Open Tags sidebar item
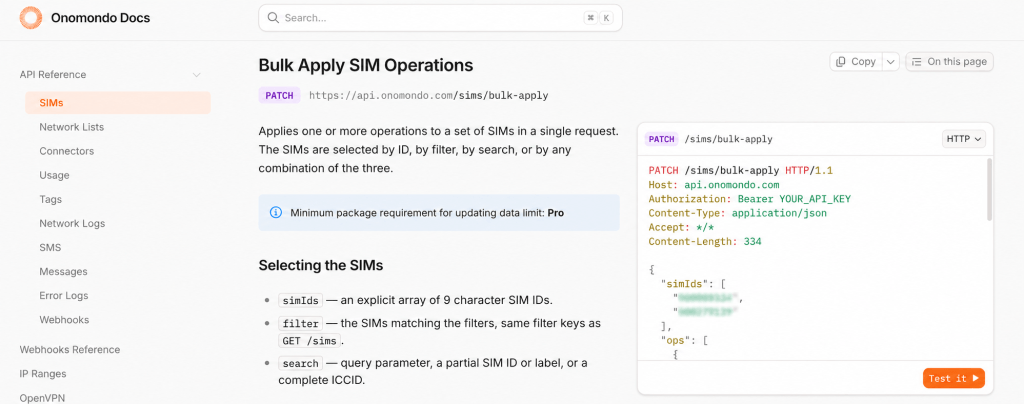The height and width of the screenshot is (404, 1024). click(50, 199)
